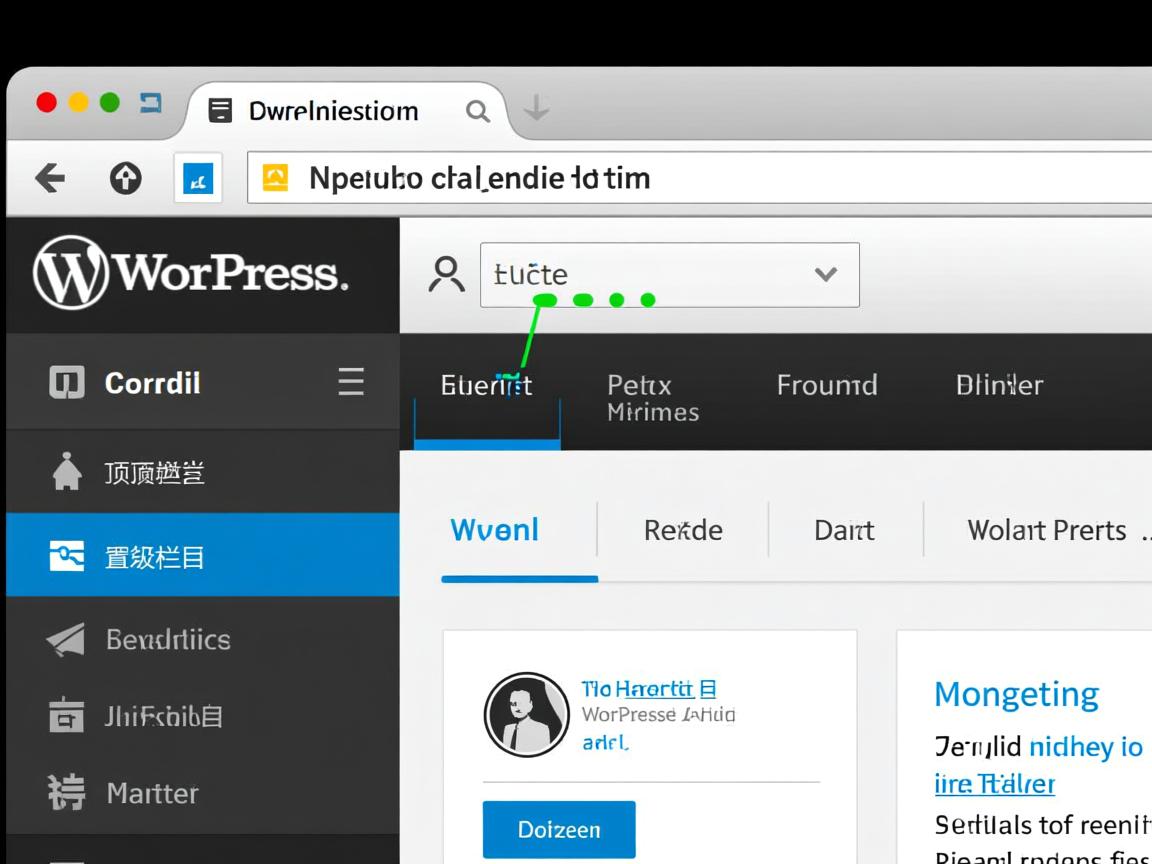Switch to the Rekde tab
Image resolution: width=1152 pixels, height=864 pixels.
pos(683,530)
